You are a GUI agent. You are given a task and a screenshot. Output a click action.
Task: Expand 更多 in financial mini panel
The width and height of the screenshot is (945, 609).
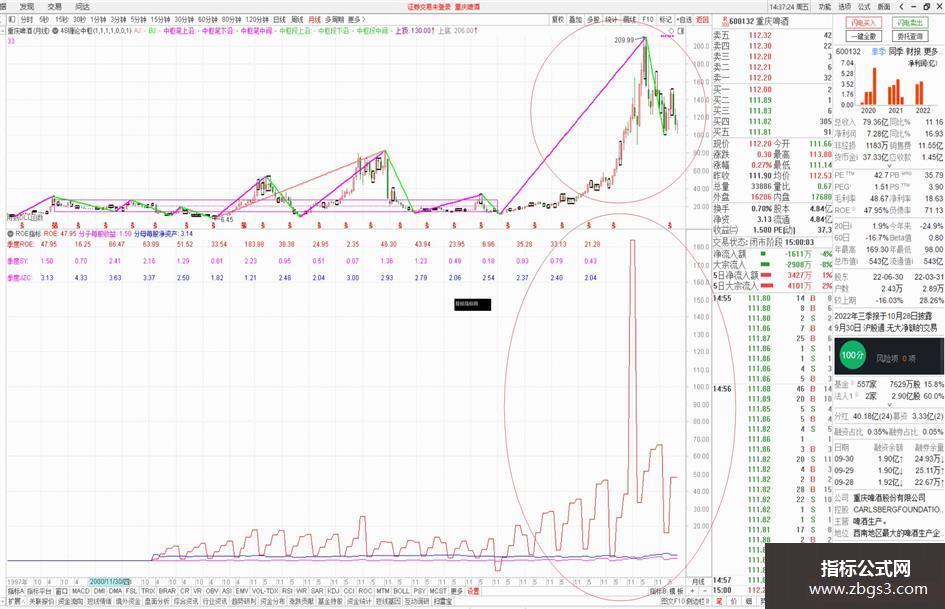click(931, 52)
